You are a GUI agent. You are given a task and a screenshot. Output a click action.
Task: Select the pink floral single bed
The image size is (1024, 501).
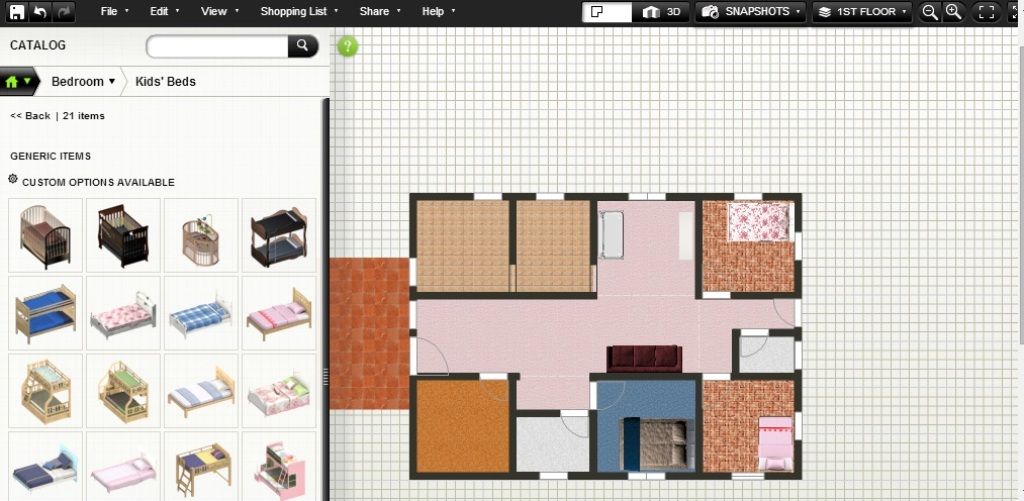coord(123,313)
